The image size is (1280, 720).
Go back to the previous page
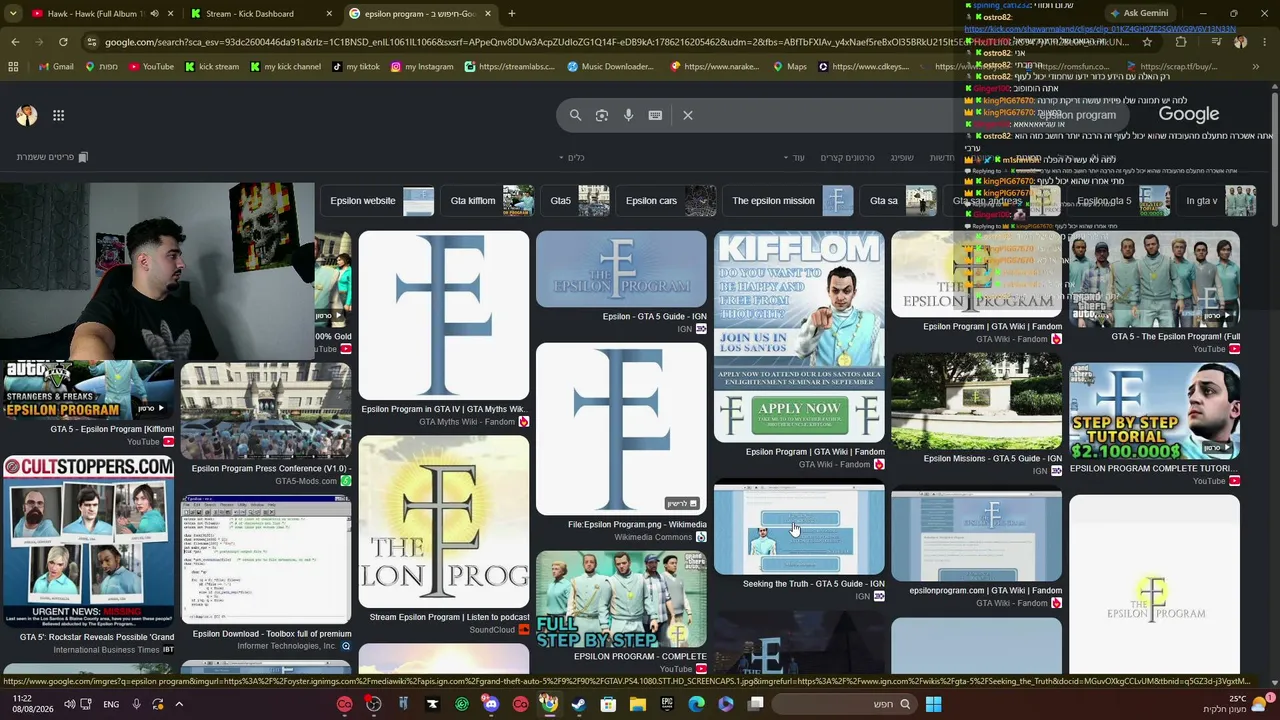pos(15,42)
